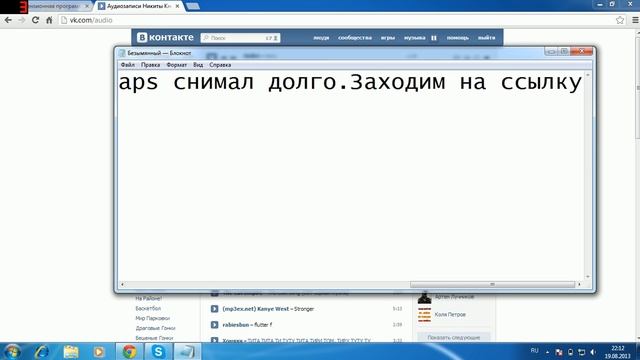
Task: Open the Вид menu in Notepad
Action: coord(198,65)
